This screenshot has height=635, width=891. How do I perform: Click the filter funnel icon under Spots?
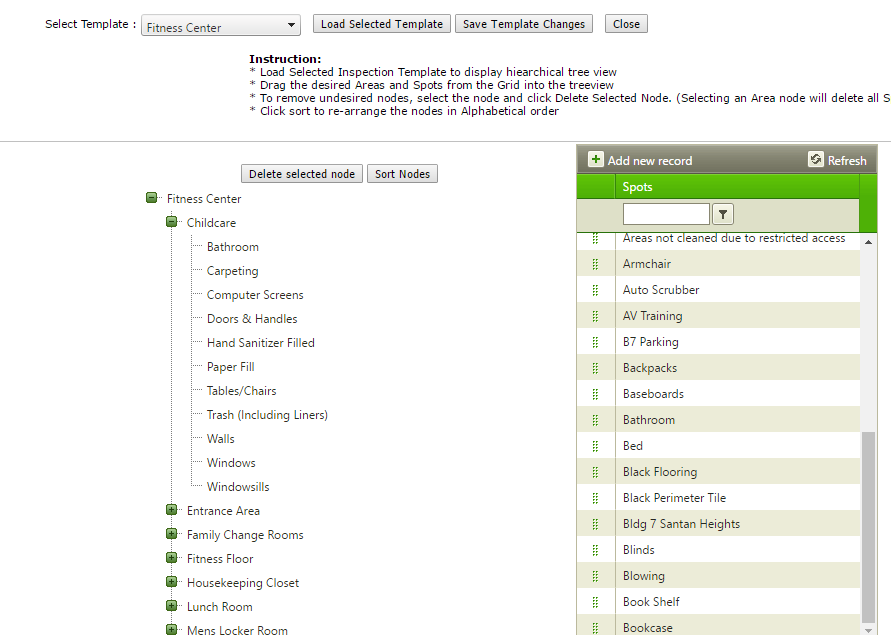point(724,214)
